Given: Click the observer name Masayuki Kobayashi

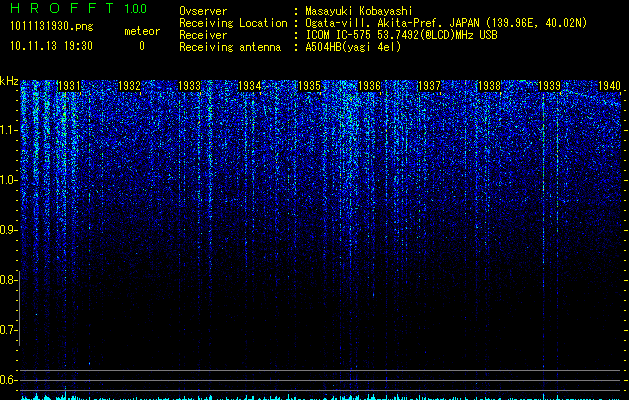Looking at the screenshot, I should coord(359,11).
